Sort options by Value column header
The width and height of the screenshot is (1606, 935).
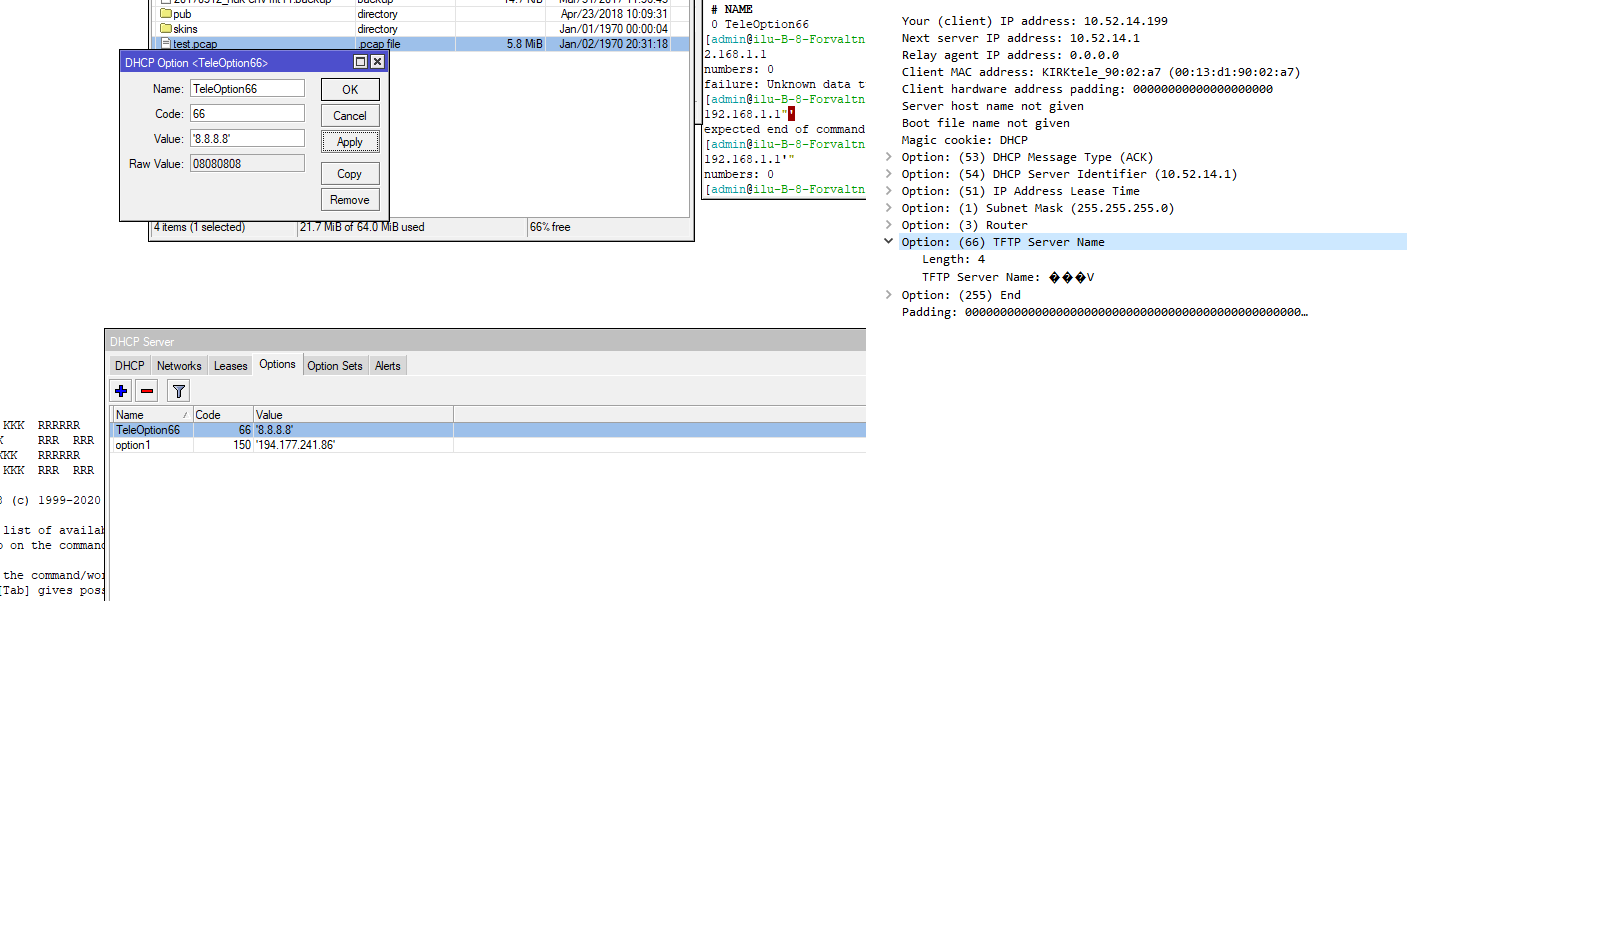353,415
